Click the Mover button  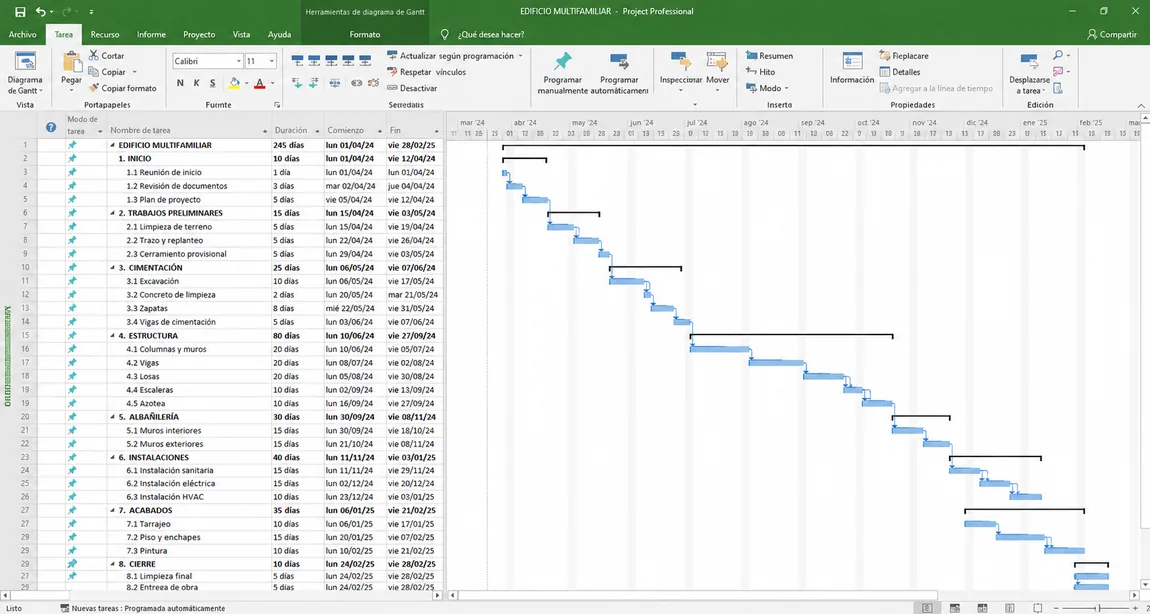717,72
